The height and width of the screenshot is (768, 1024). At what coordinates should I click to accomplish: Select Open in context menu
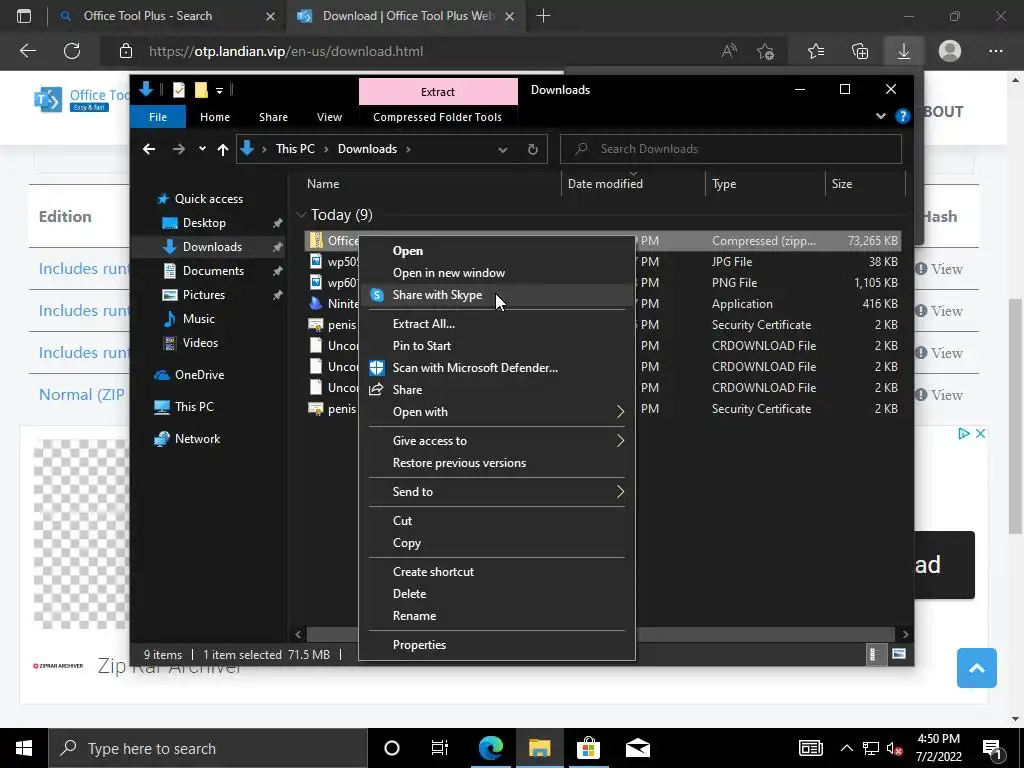coord(408,251)
